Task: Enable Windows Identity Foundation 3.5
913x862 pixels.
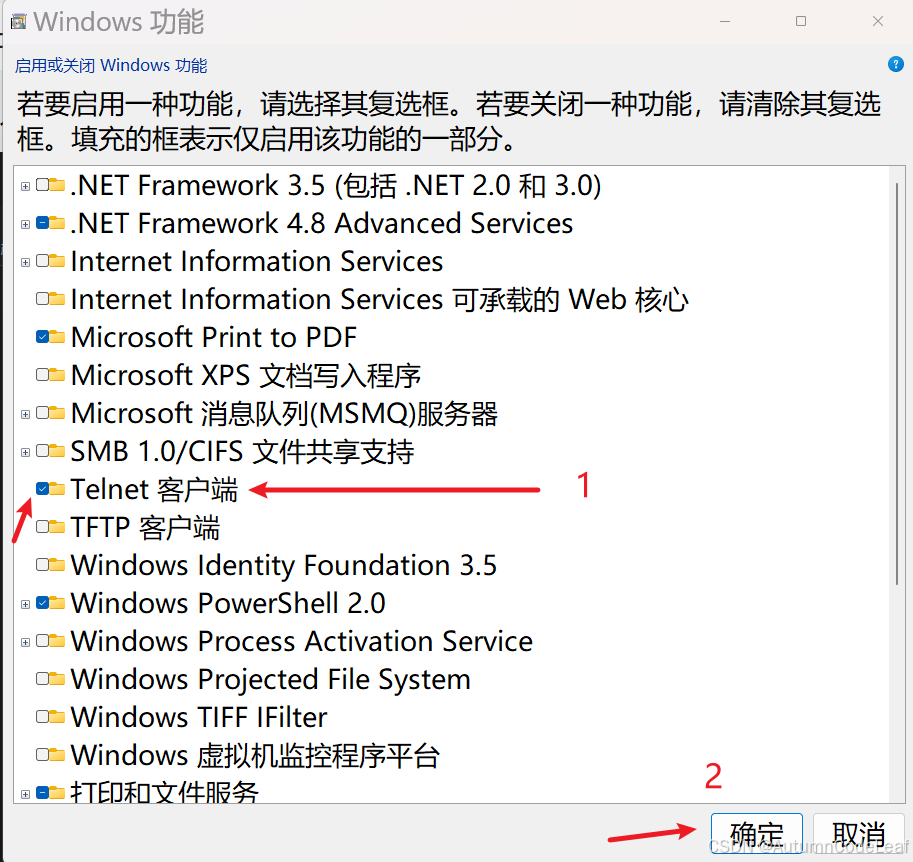Action: (41, 565)
